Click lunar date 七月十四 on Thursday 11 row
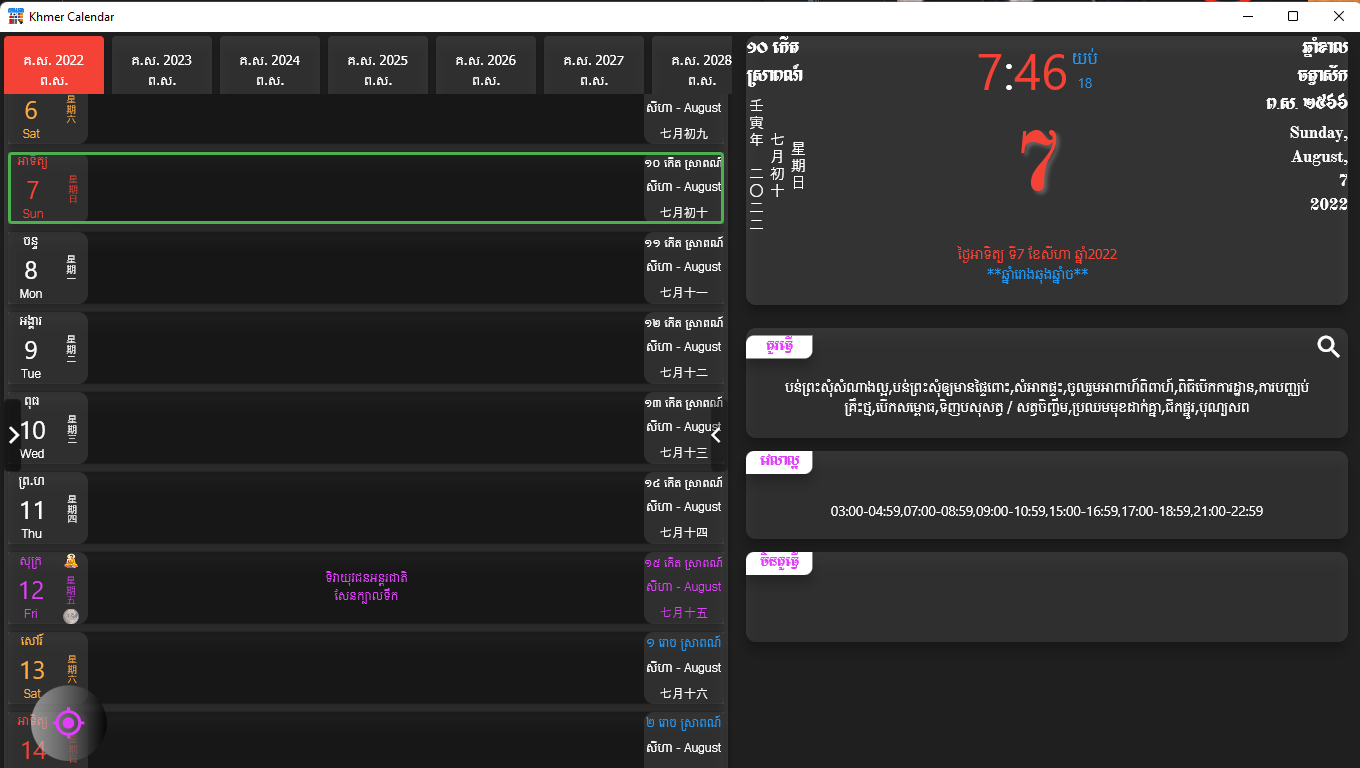The height and width of the screenshot is (768, 1360). [x=684, y=532]
